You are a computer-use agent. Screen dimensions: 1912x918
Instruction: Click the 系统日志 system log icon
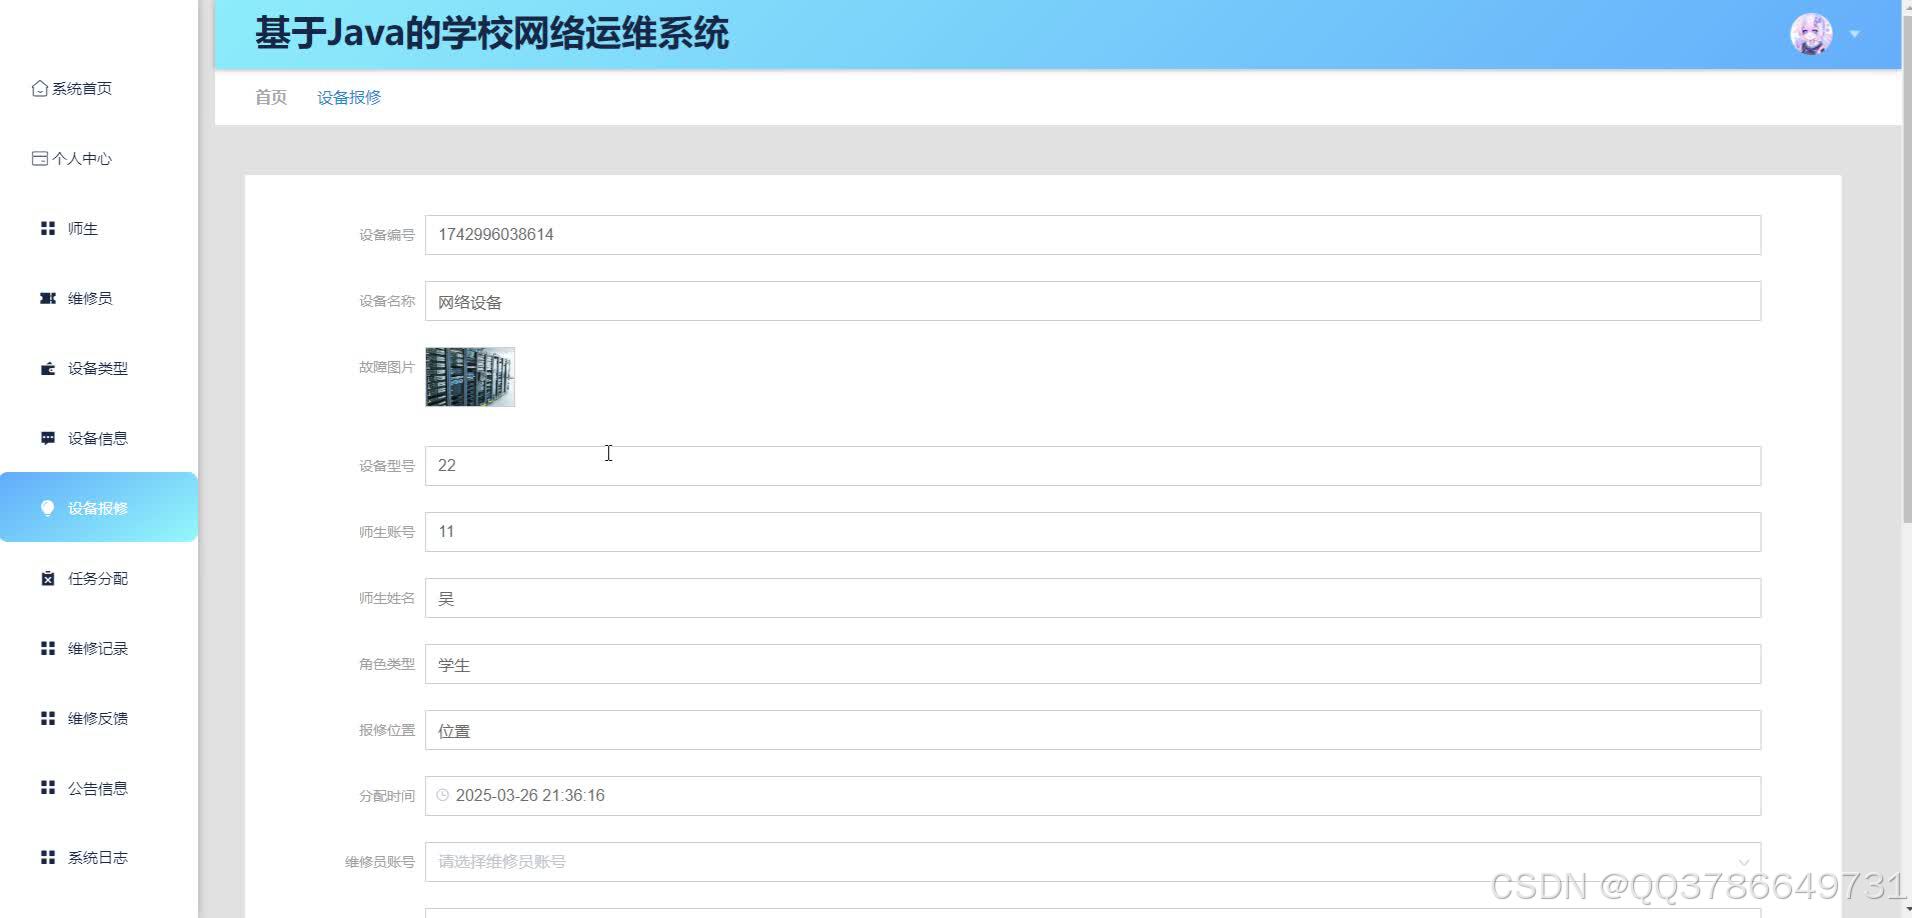tap(47, 857)
